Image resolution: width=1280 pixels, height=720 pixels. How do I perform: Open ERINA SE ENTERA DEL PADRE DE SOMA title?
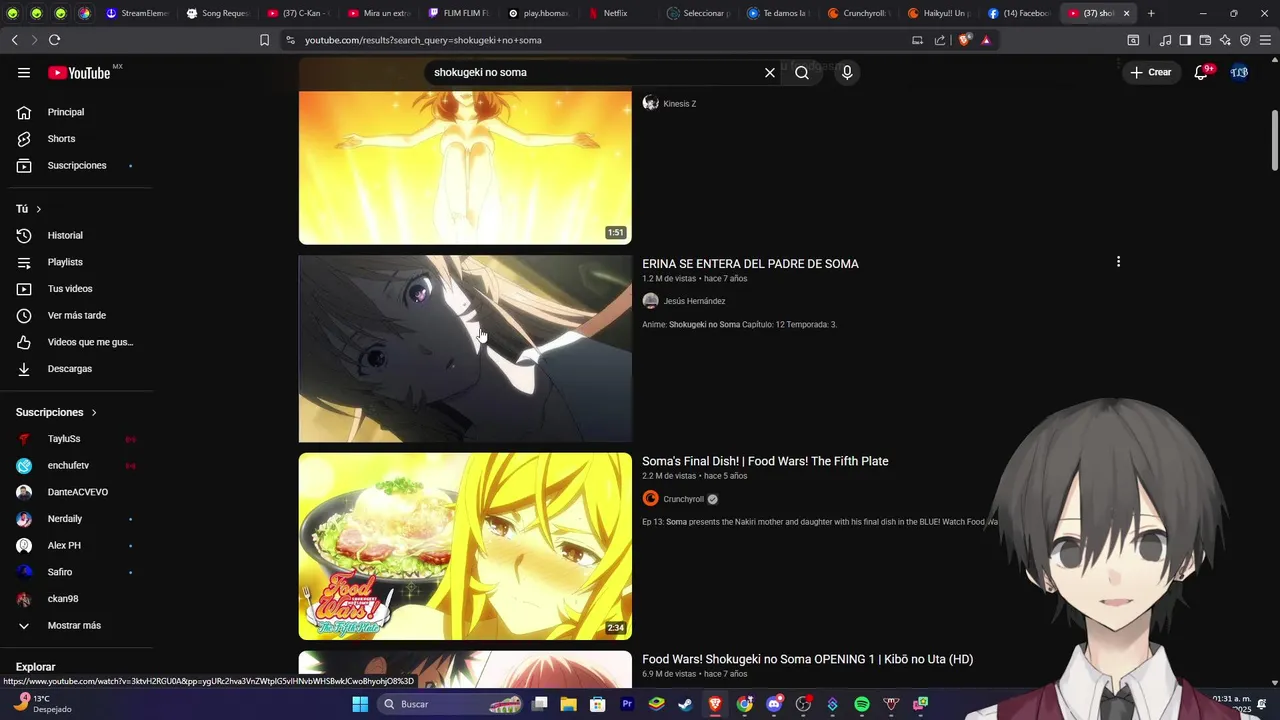[750, 264]
